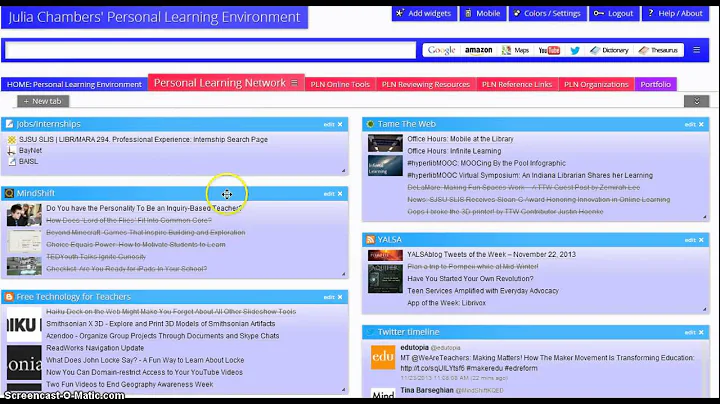Log out with the Logout button
The width and height of the screenshot is (720, 404).
[613, 13]
